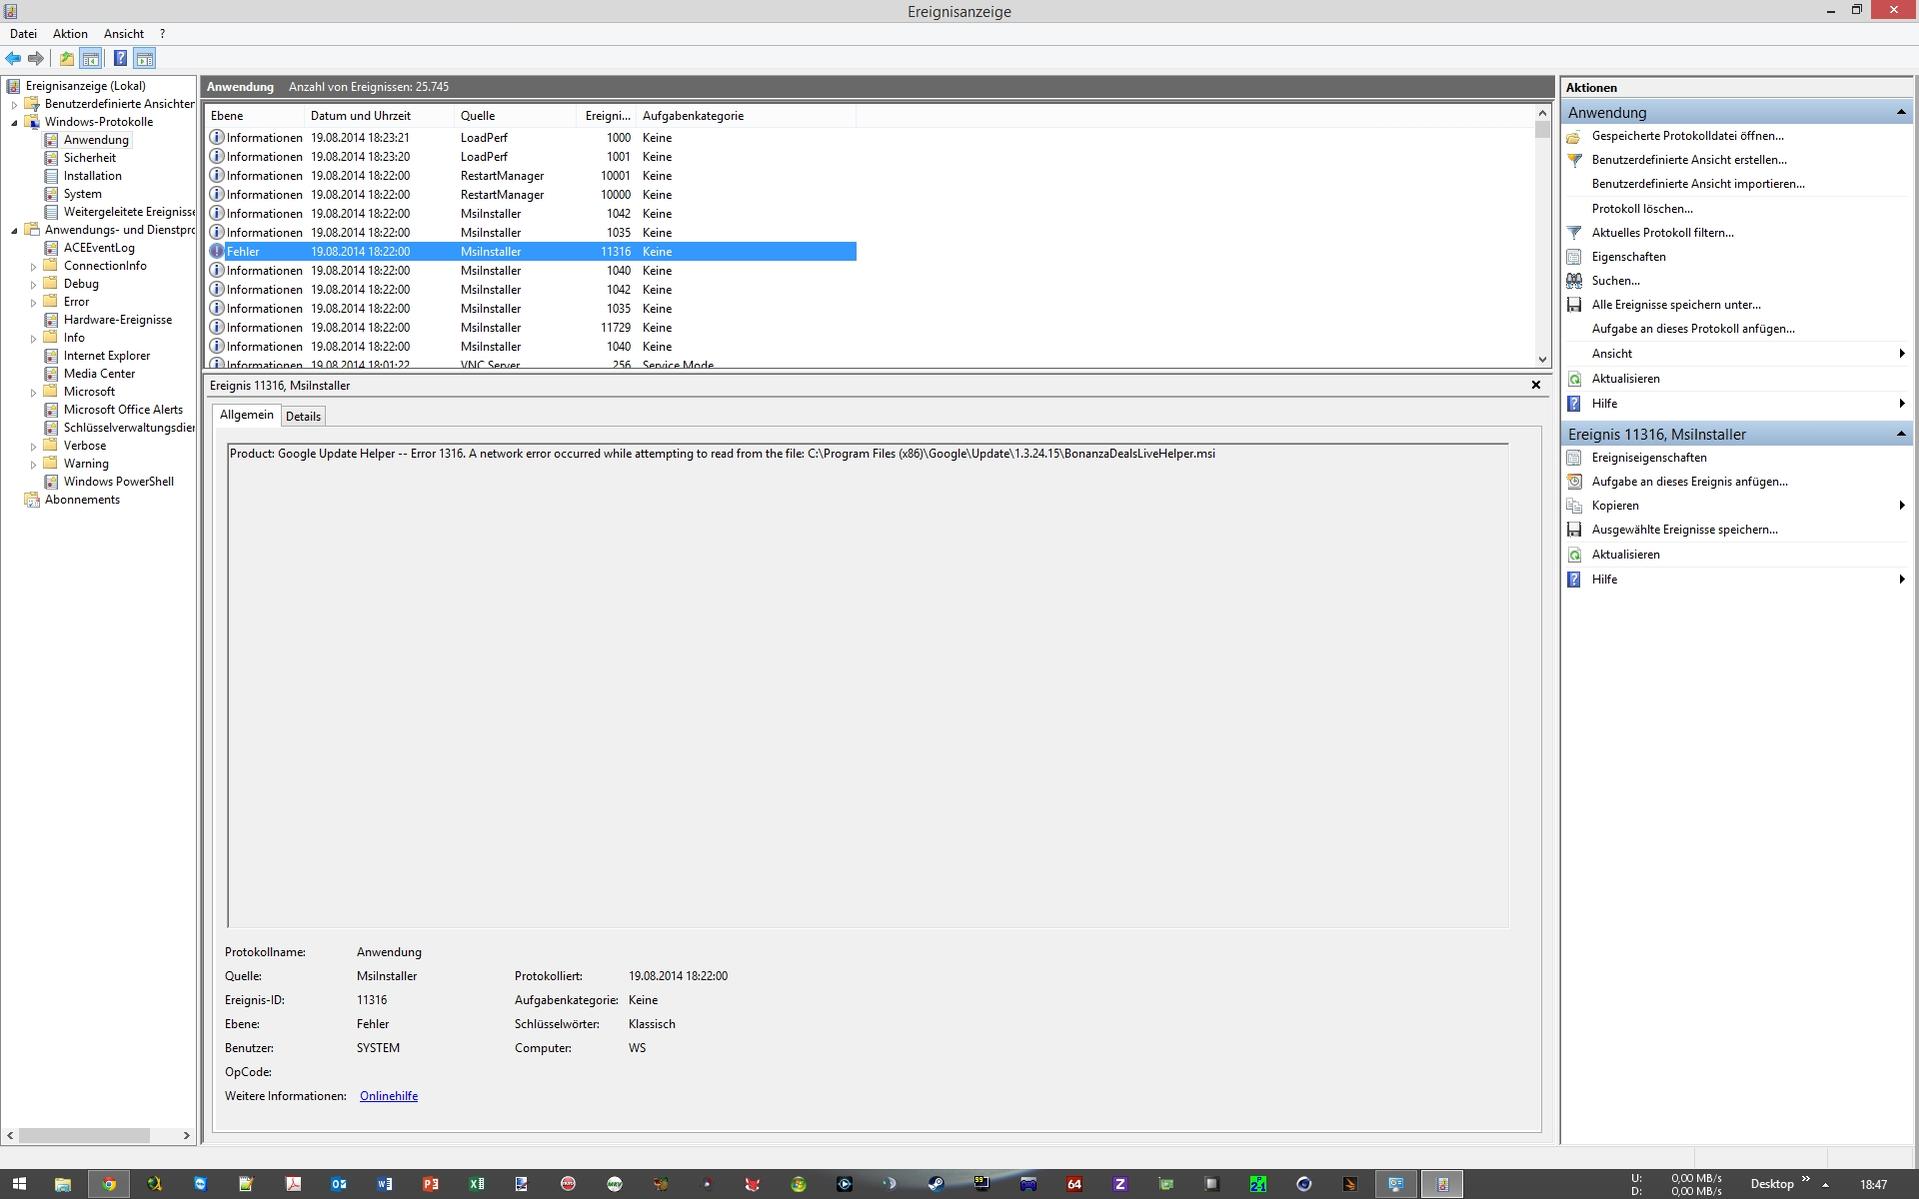Screen dimensions: 1919x1199
Task: Click the refresh icon under Ereignis 11316 actions
Action: pyautogui.click(x=1574, y=555)
